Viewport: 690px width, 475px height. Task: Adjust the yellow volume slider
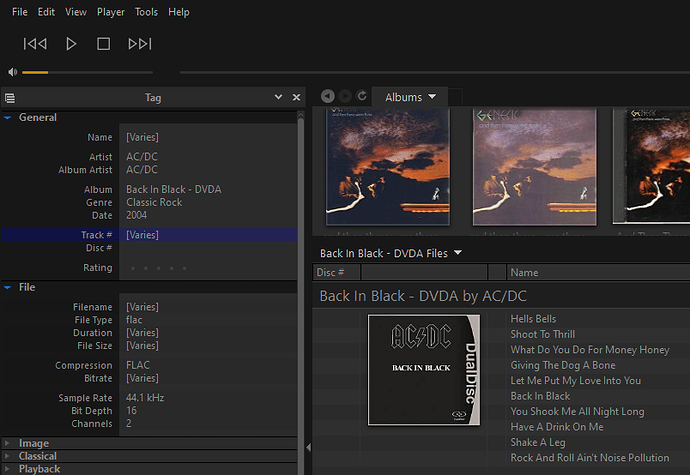pos(87,72)
